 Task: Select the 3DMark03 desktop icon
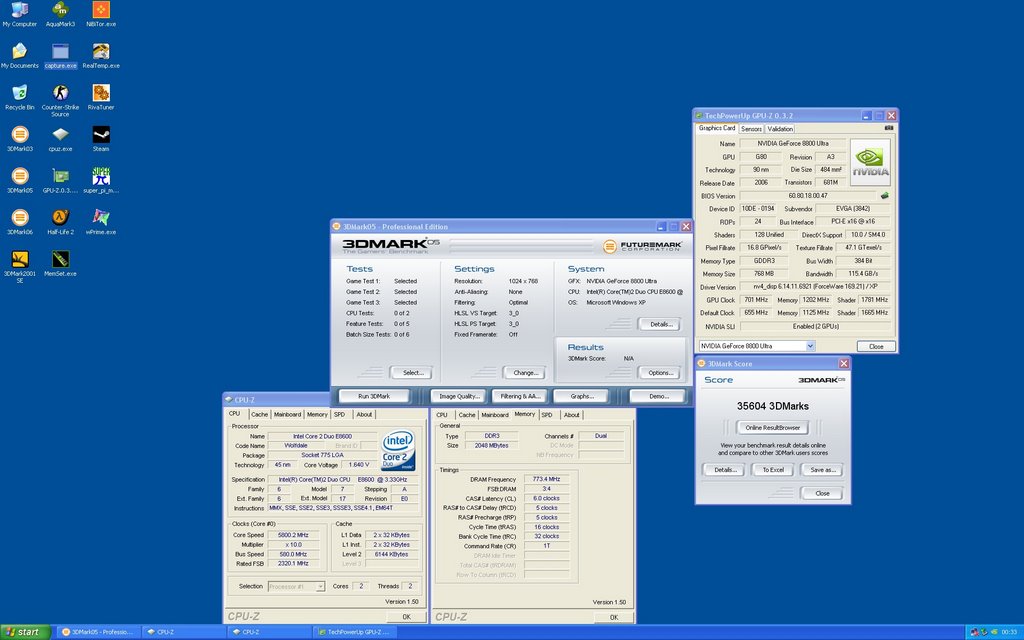coord(20,139)
